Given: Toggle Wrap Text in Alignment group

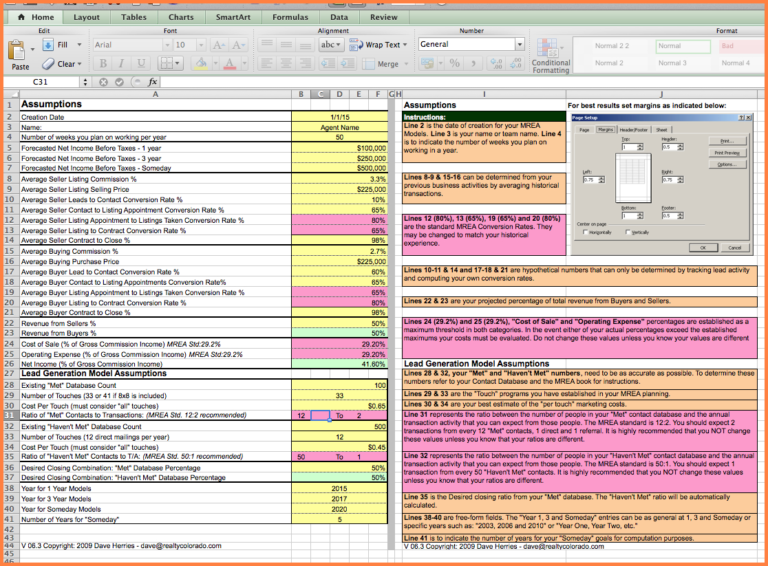Looking at the screenshot, I should 376,45.
